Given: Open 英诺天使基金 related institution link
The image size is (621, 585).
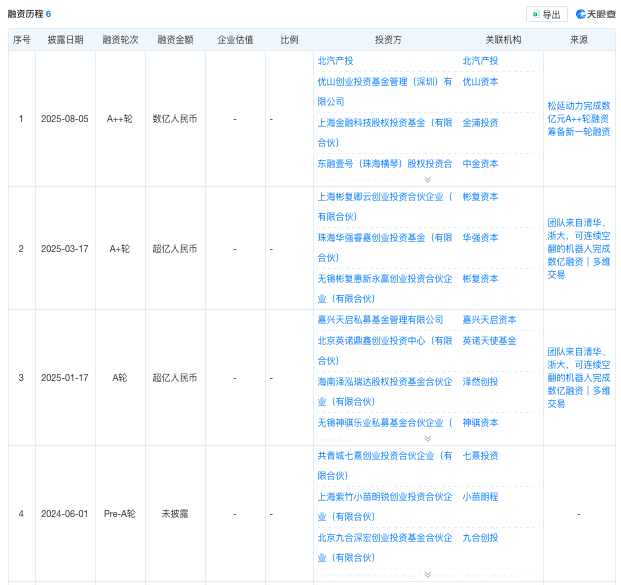Looking at the screenshot, I should [x=488, y=341].
